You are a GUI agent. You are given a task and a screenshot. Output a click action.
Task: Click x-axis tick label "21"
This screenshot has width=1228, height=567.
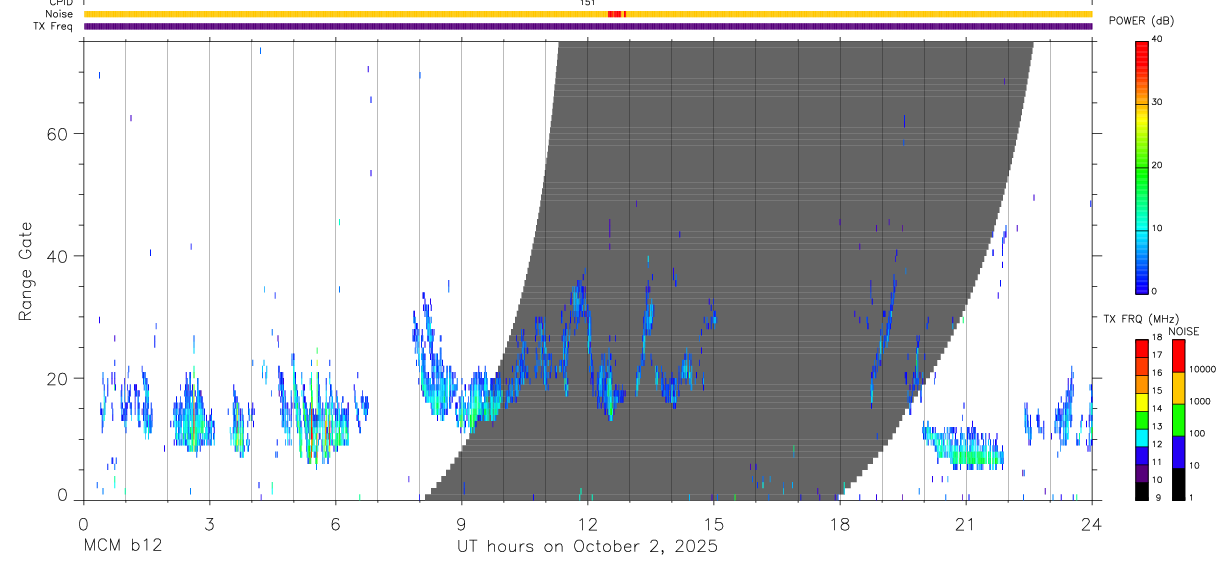(x=965, y=524)
